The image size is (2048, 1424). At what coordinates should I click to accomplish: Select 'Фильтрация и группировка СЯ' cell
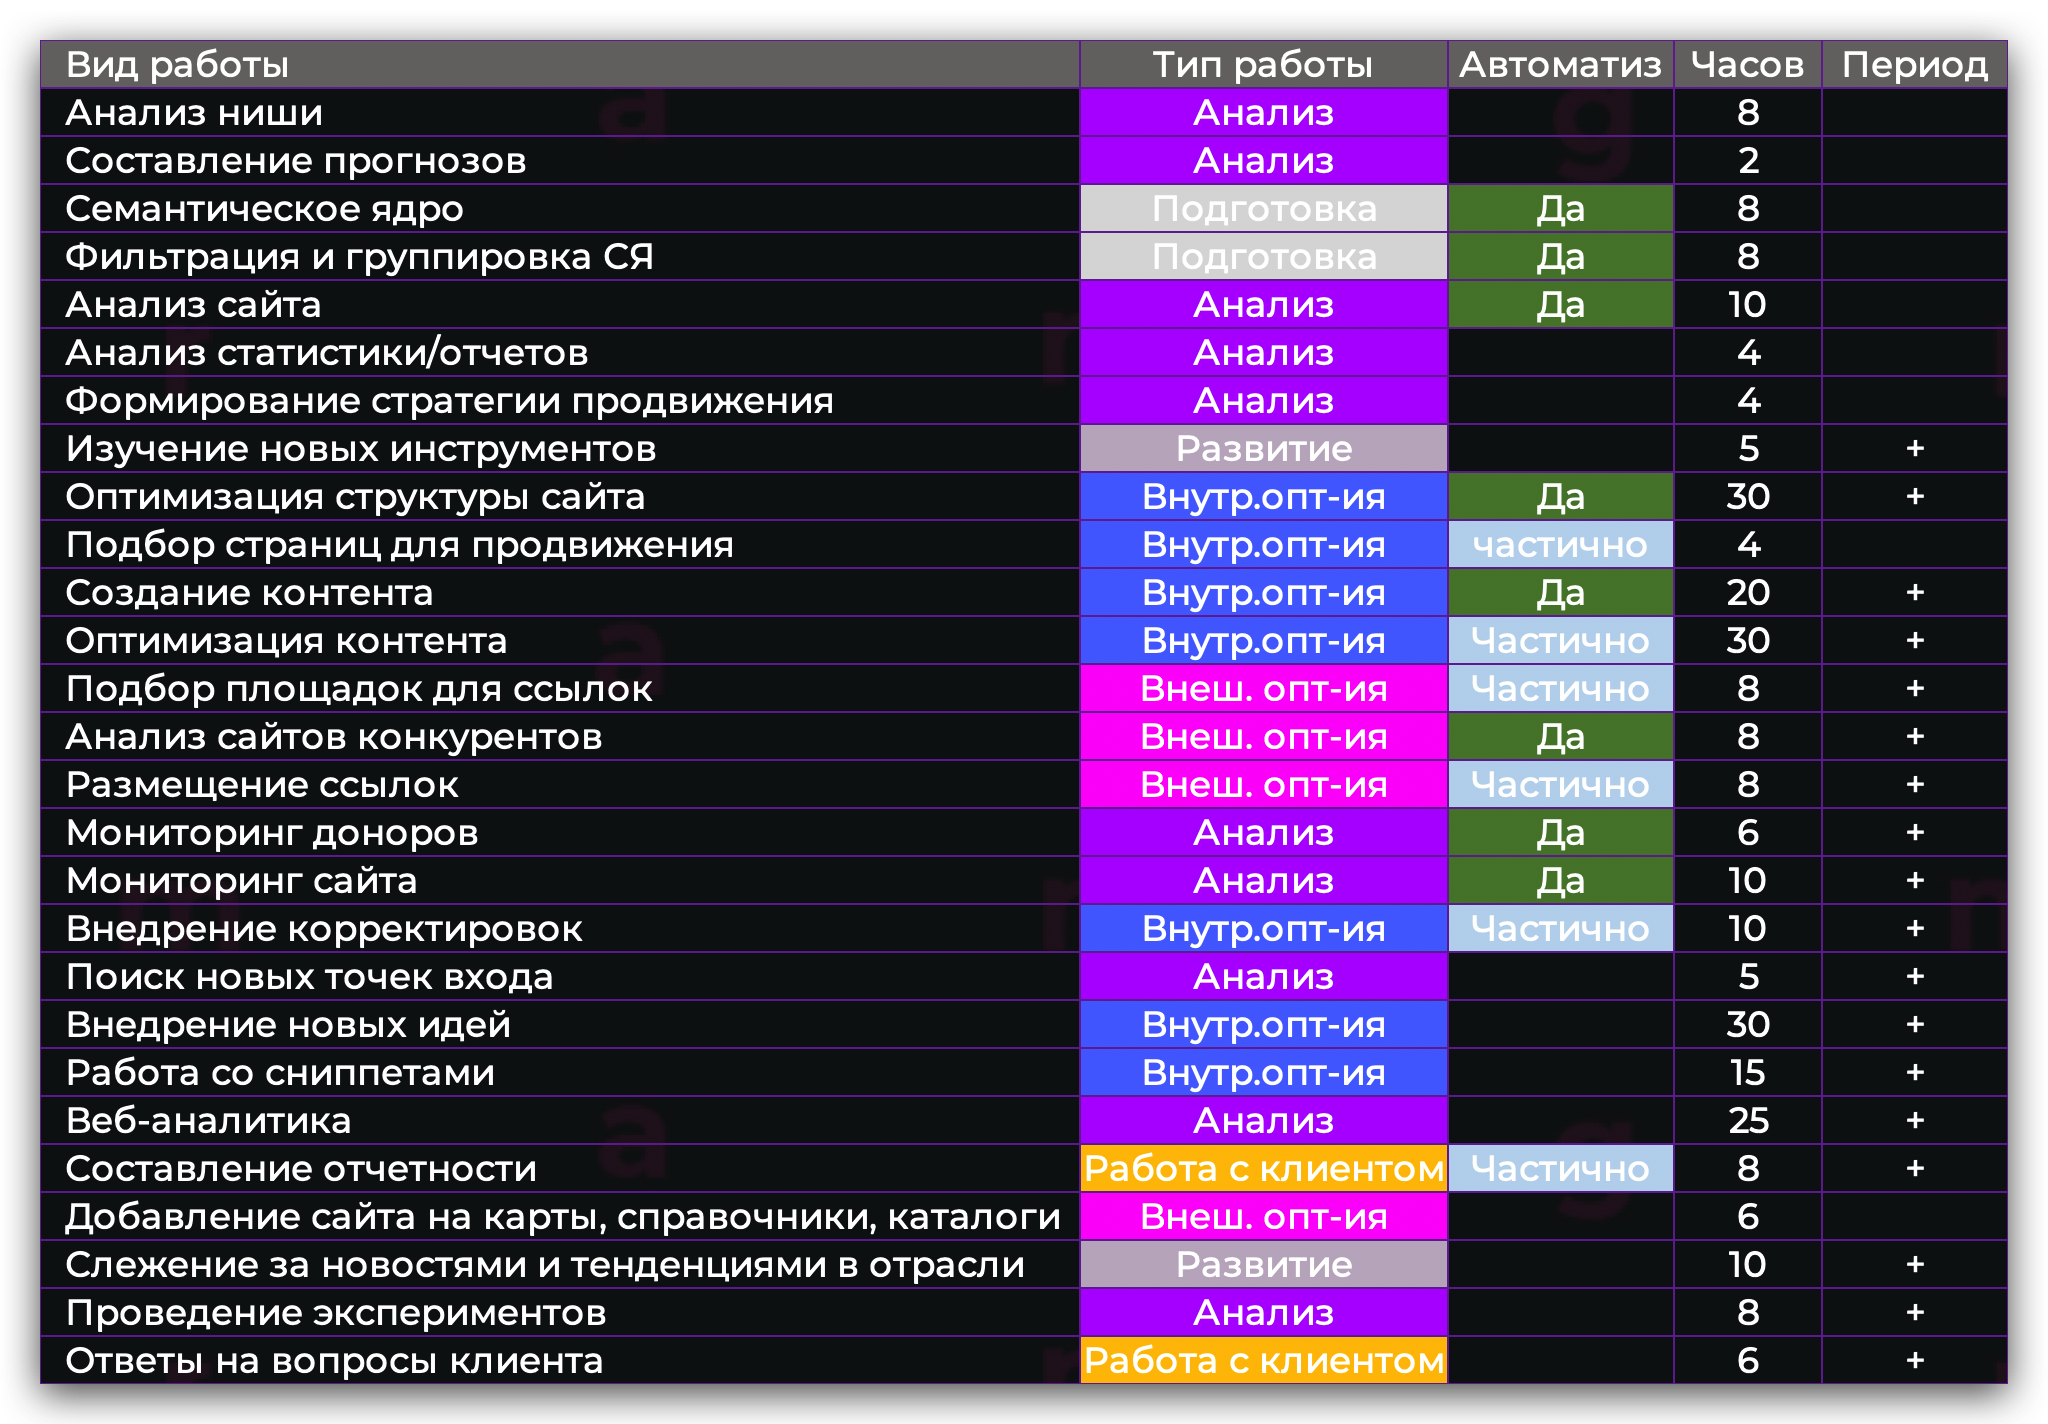[x=560, y=257]
